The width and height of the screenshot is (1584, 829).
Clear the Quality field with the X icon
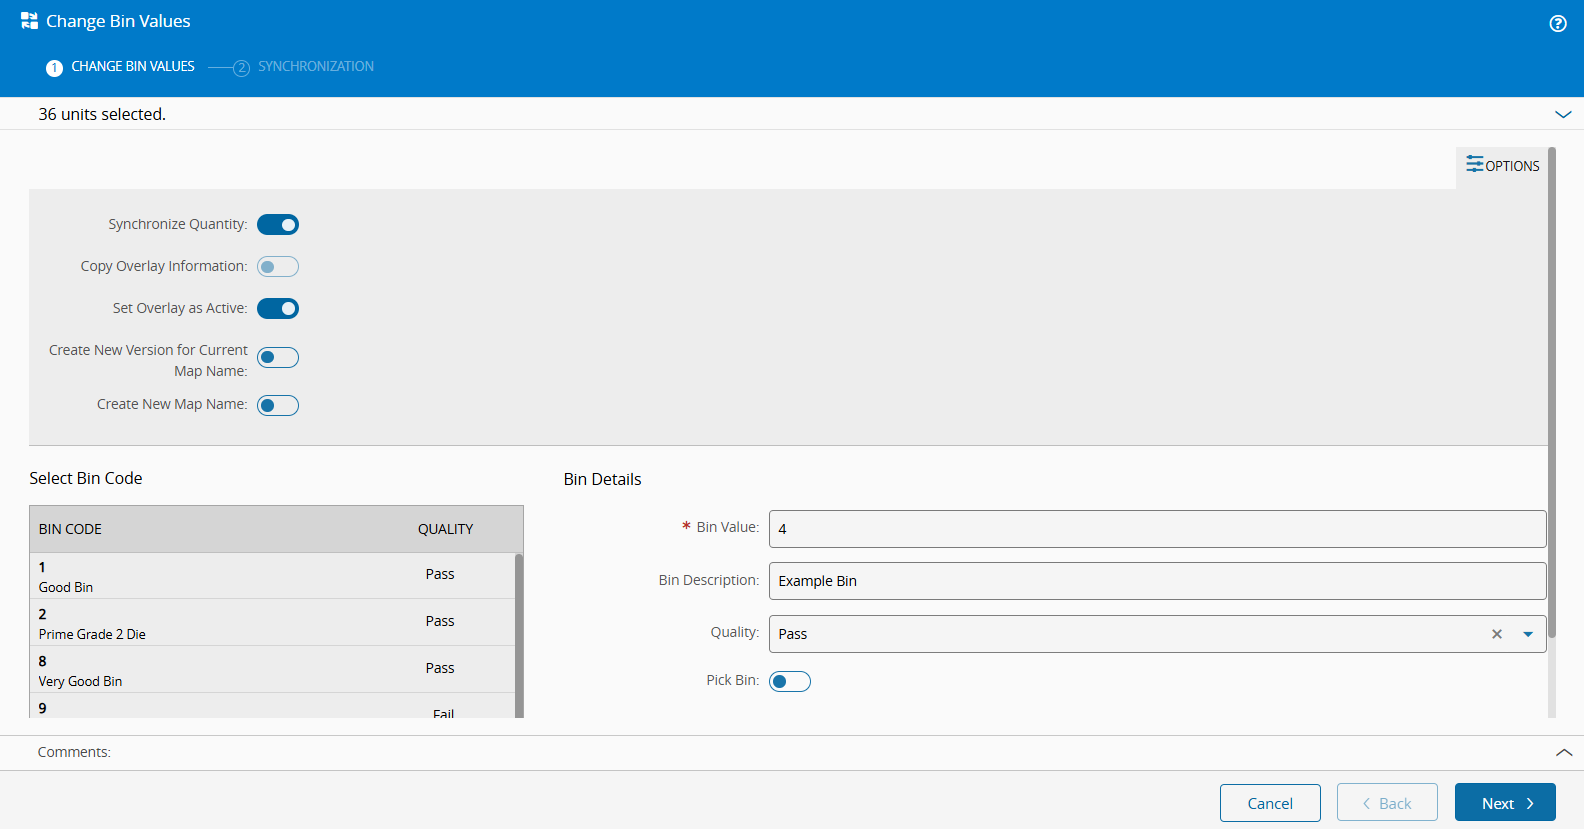click(x=1496, y=634)
